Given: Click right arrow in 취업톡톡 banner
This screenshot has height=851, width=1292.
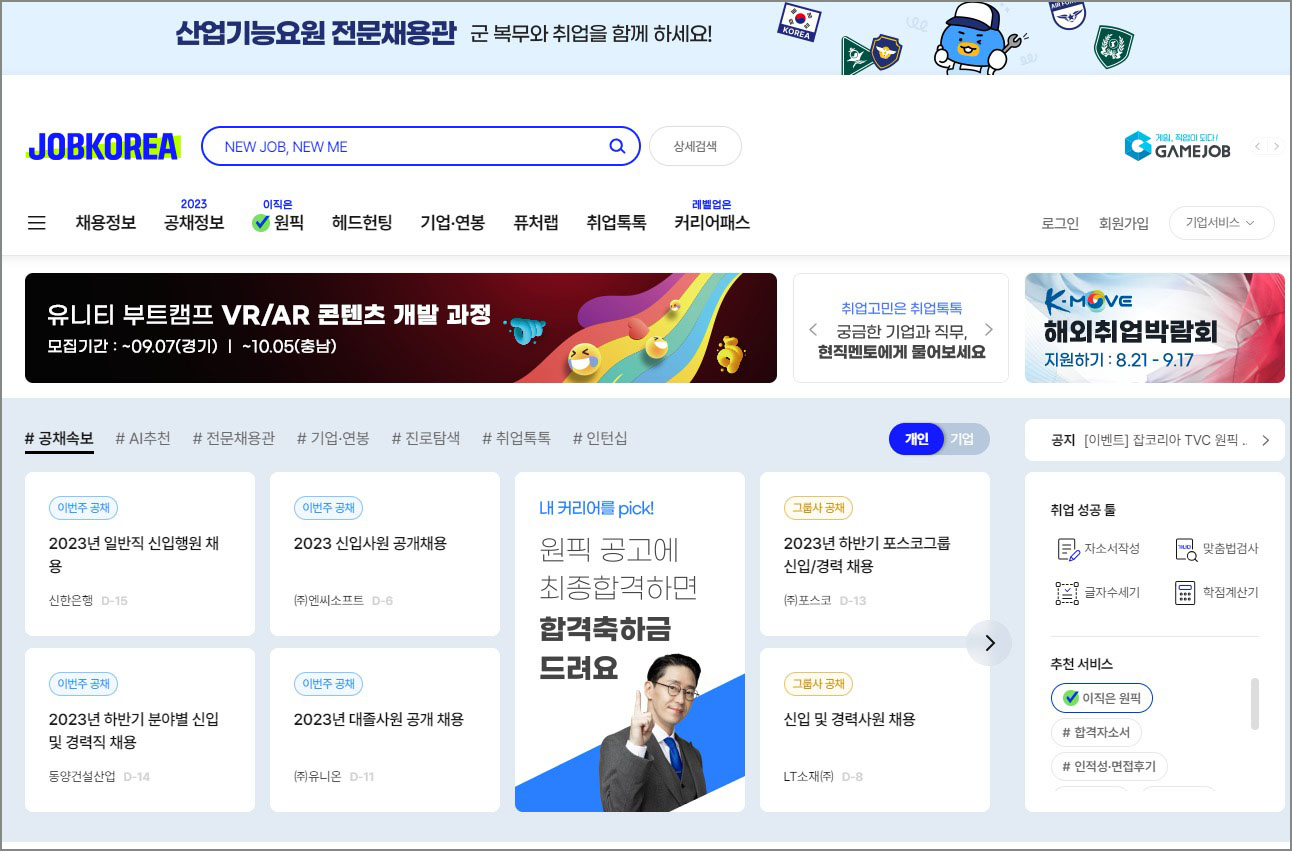Looking at the screenshot, I should [989, 329].
